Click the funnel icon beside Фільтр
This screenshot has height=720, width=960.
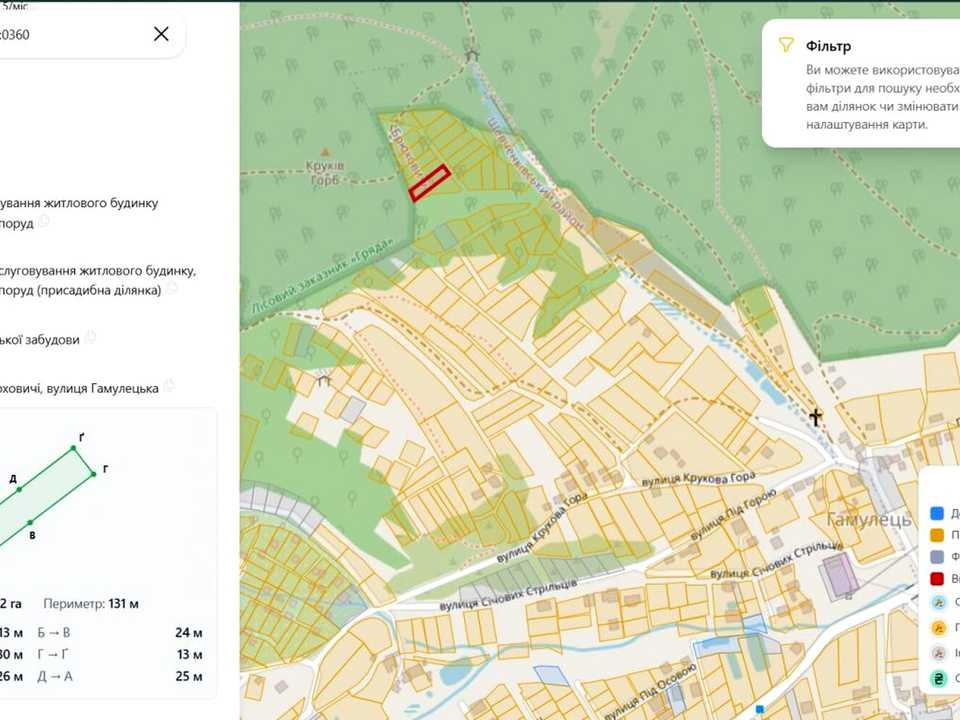pyautogui.click(x=785, y=45)
